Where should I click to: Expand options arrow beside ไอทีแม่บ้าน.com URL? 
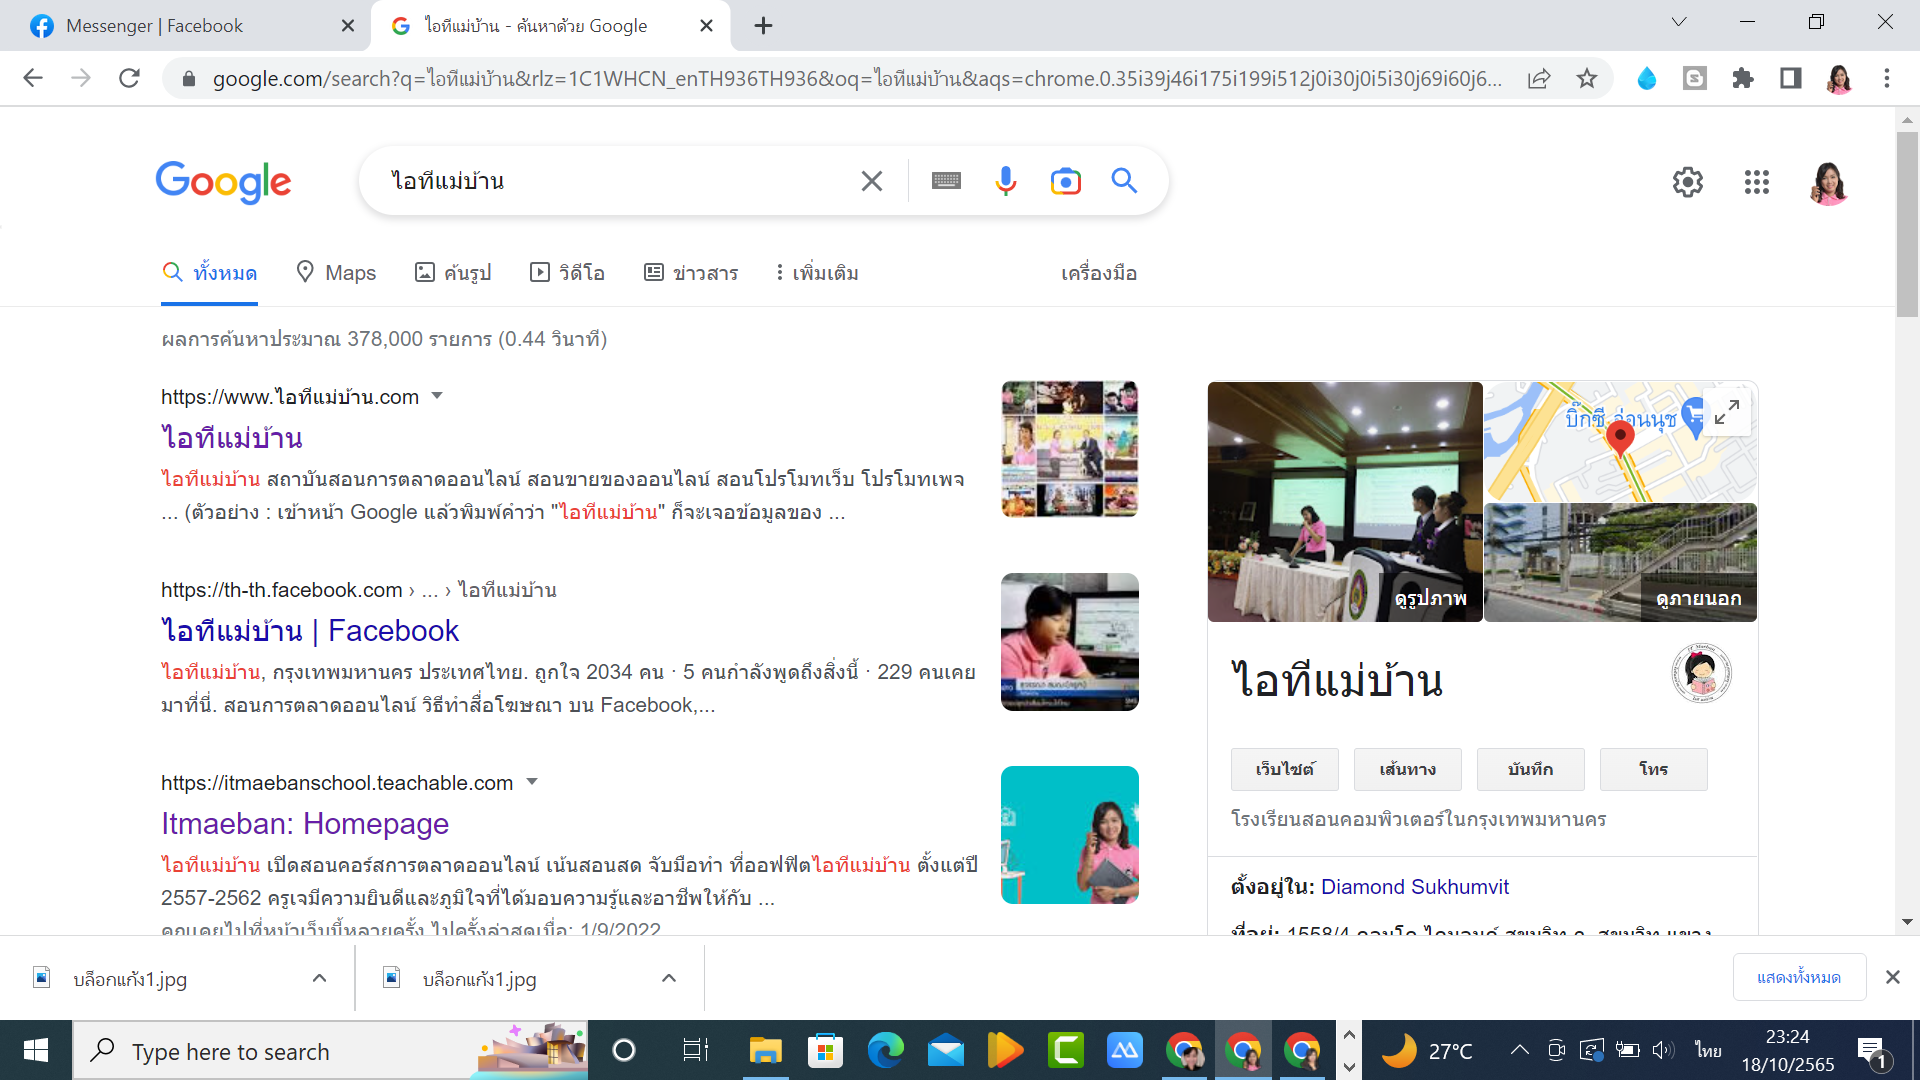click(x=437, y=396)
